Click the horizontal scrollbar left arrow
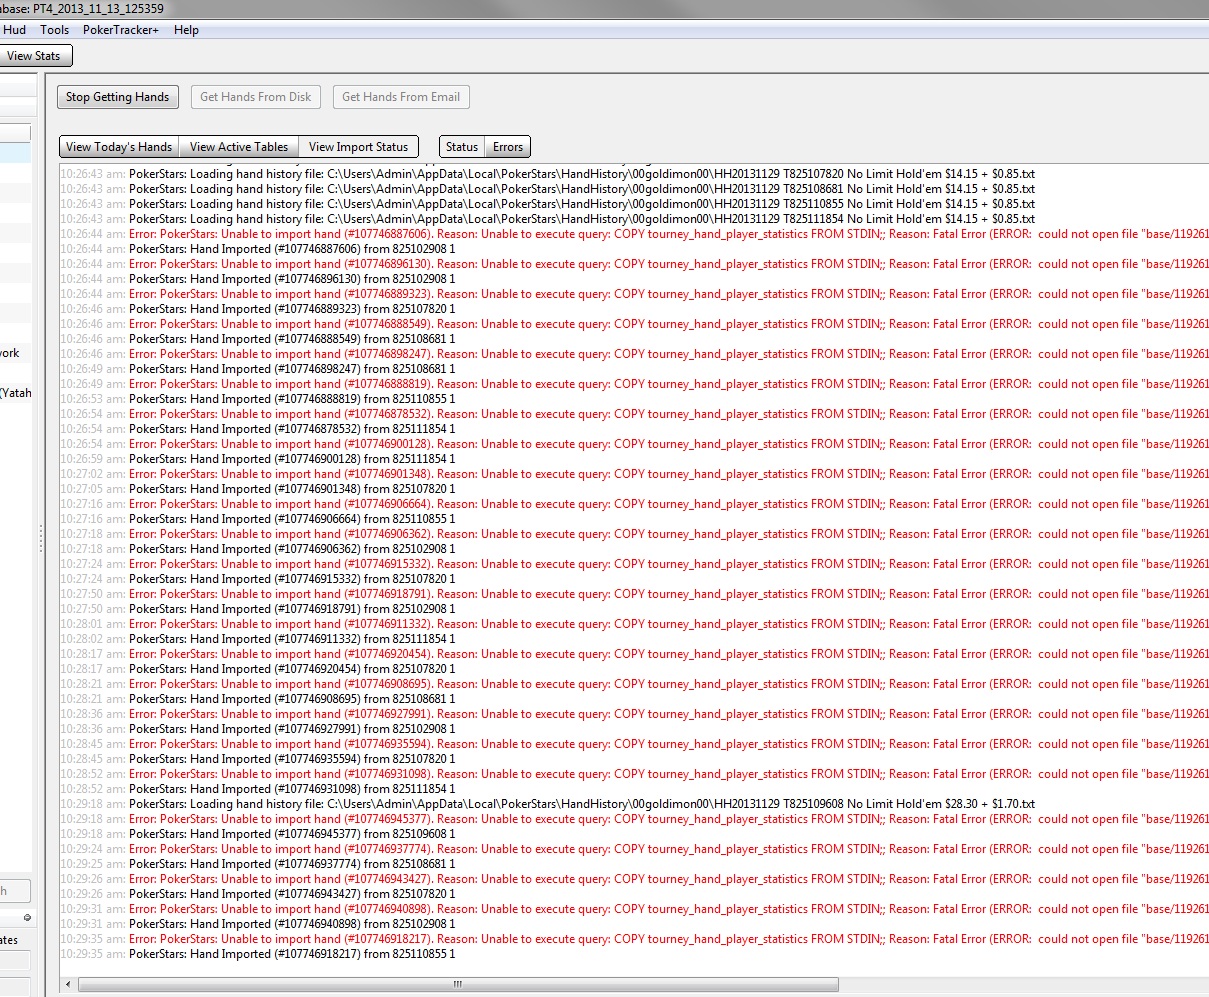This screenshot has width=1209, height=997. click(69, 984)
